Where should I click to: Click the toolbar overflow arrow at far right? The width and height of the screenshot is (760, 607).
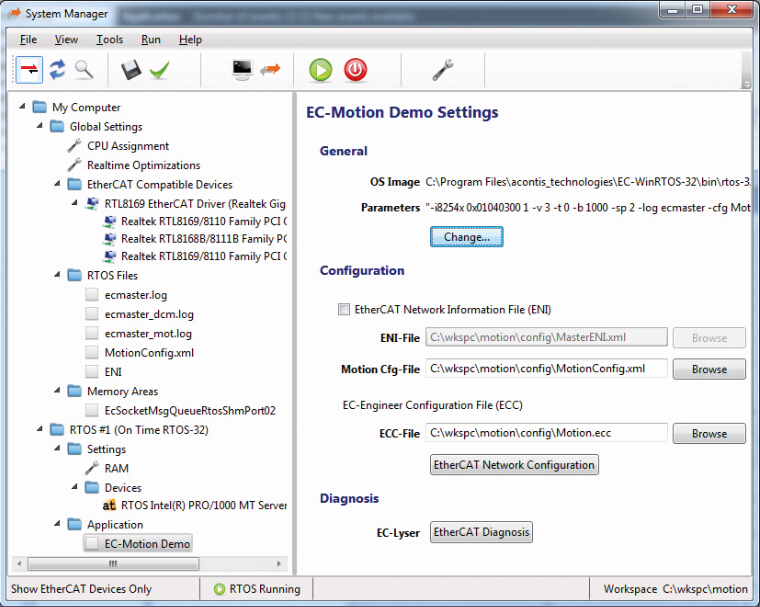pyautogui.click(x=746, y=85)
